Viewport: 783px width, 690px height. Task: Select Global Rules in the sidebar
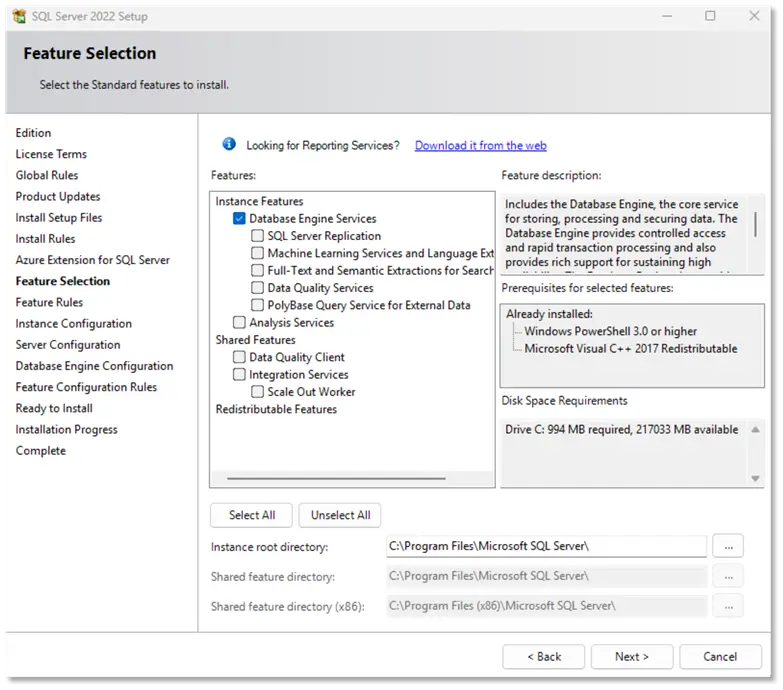(x=47, y=175)
